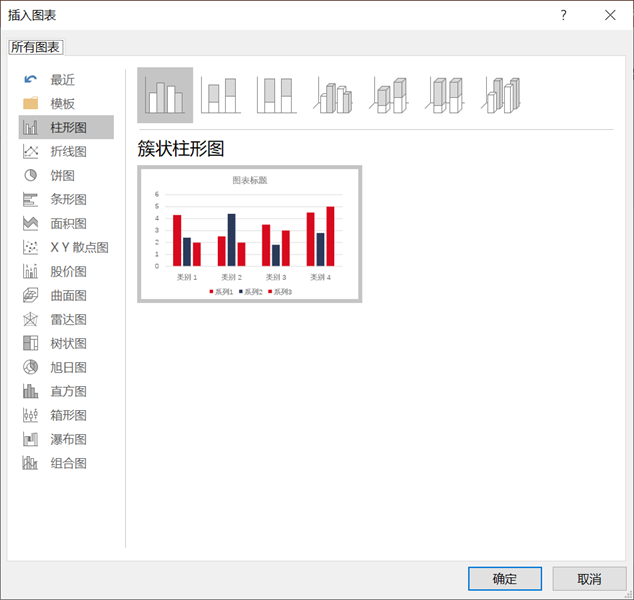Choose the 饼图 pie chart category
This screenshot has width=634, height=600.
pos(66,175)
